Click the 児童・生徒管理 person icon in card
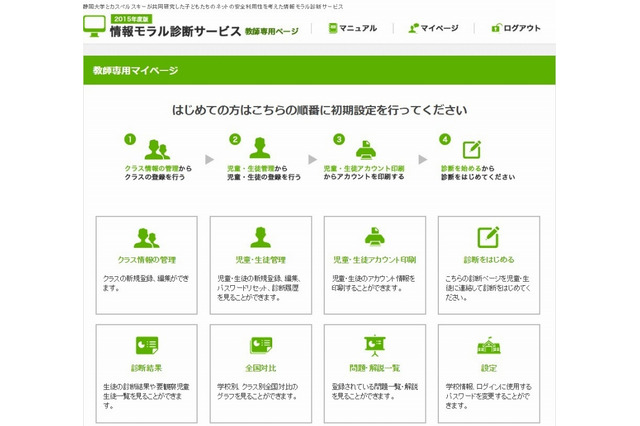 260,238
